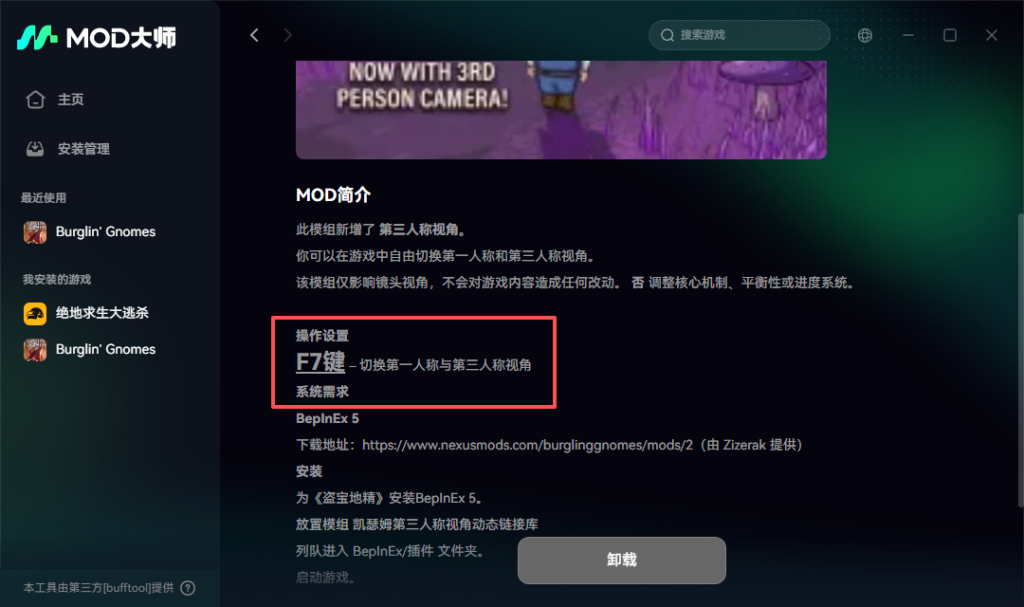Click the 搜索游戏 search field

point(739,35)
